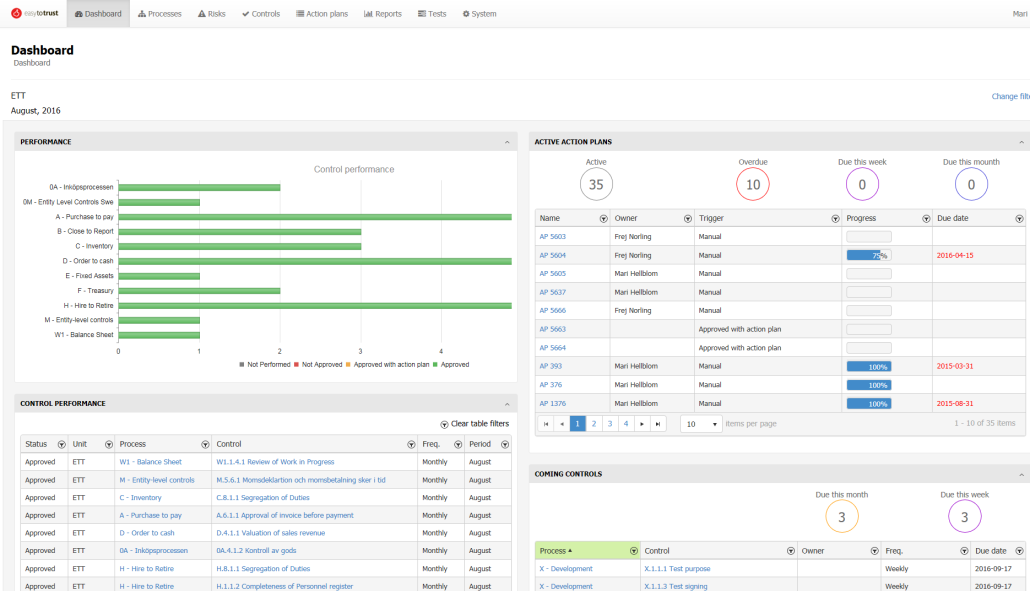Filter the Due date column in Active Action Plans
1030x591 pixels.
coord(1018,218)
